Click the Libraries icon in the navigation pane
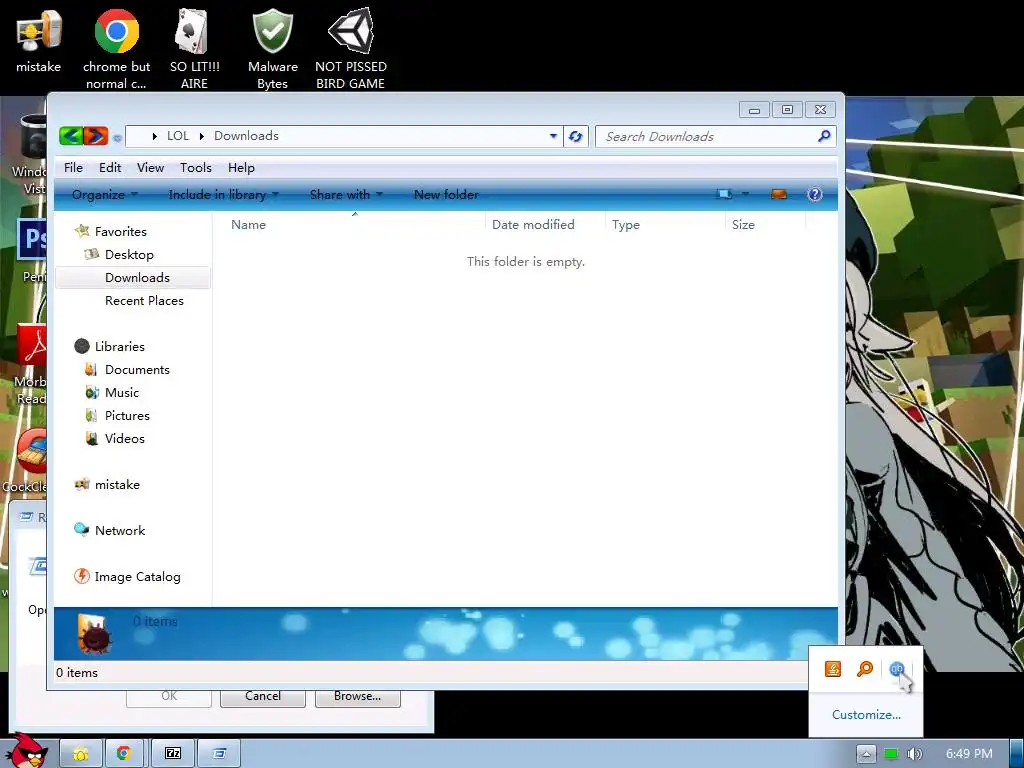Image resolution: width=1024 pixels, height=768 pixels. [x=82, y=346]
